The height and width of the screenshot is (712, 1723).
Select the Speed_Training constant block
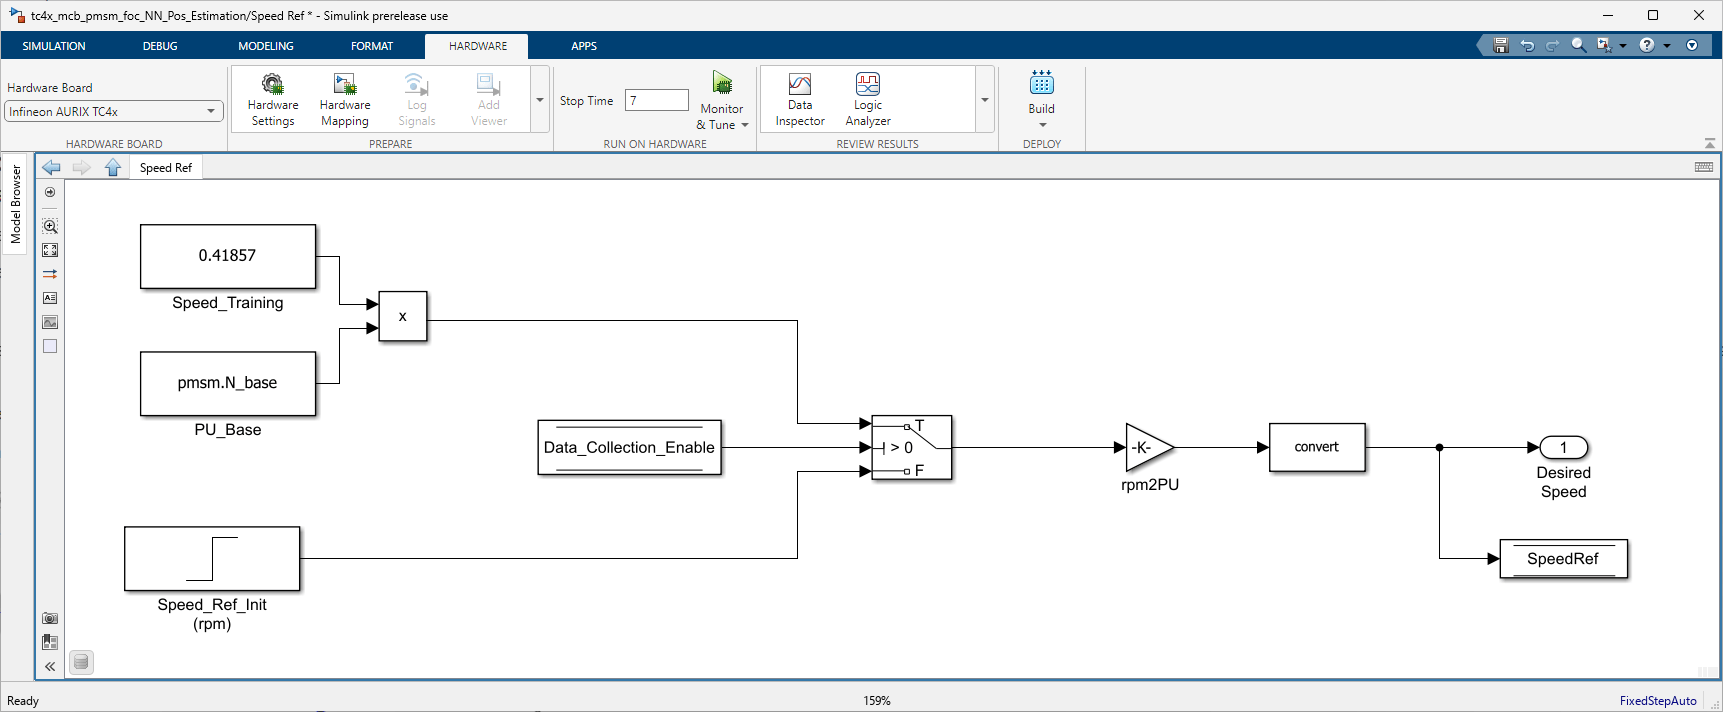pos(228,256)
